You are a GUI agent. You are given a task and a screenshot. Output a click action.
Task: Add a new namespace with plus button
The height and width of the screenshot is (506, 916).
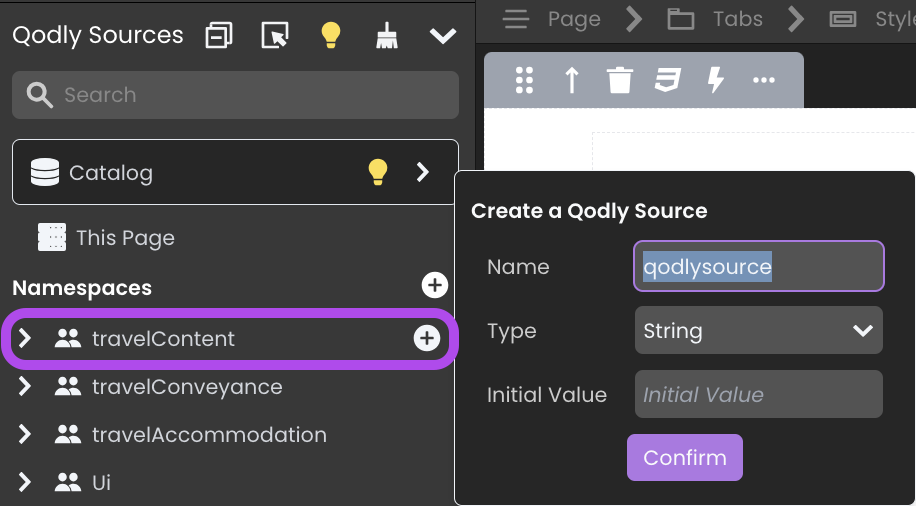[x=435, y=285]
